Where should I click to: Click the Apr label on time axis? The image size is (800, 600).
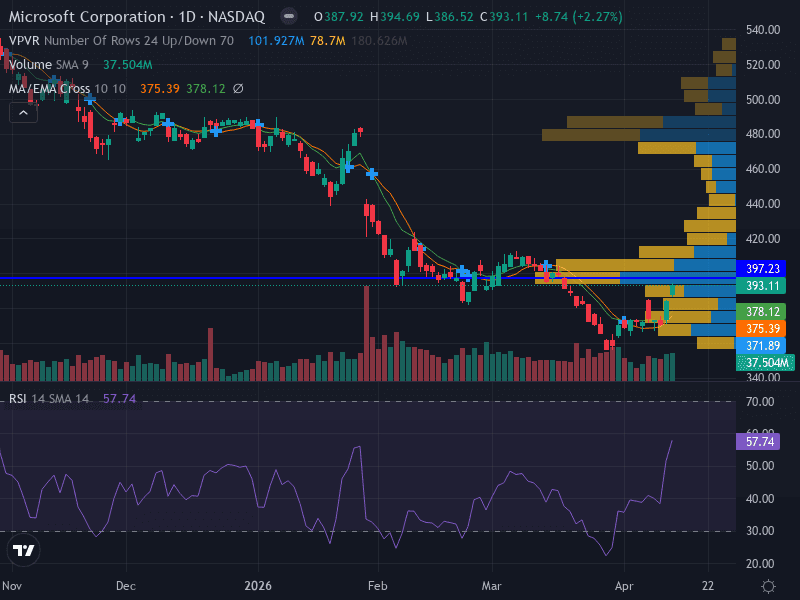point(624,586)
